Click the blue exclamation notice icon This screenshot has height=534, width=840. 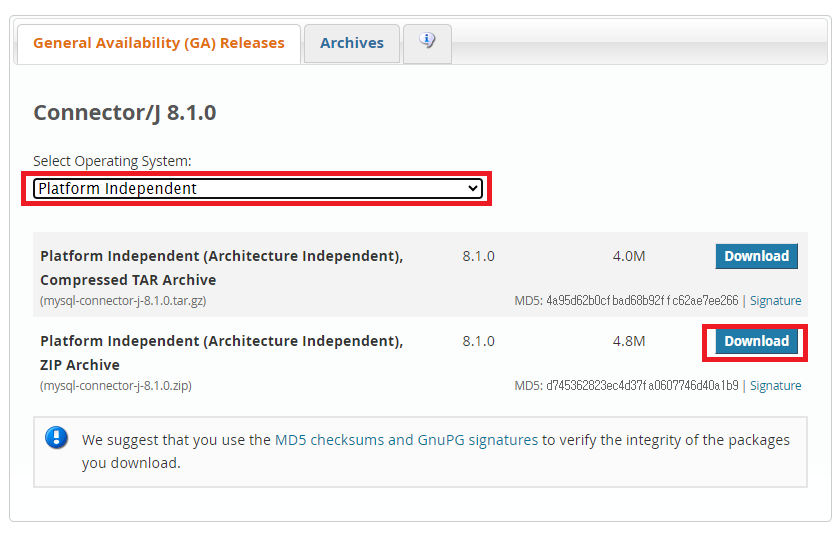click(56, 438)
